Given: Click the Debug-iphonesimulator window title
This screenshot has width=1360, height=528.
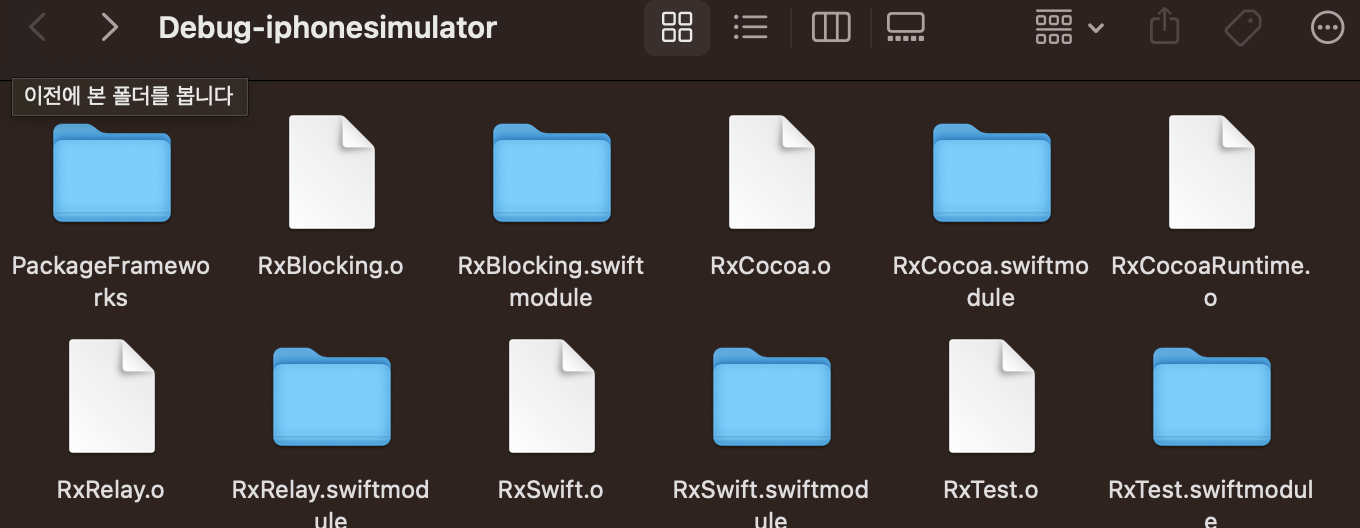Looking at the screenshot, I should pos(327,28).
